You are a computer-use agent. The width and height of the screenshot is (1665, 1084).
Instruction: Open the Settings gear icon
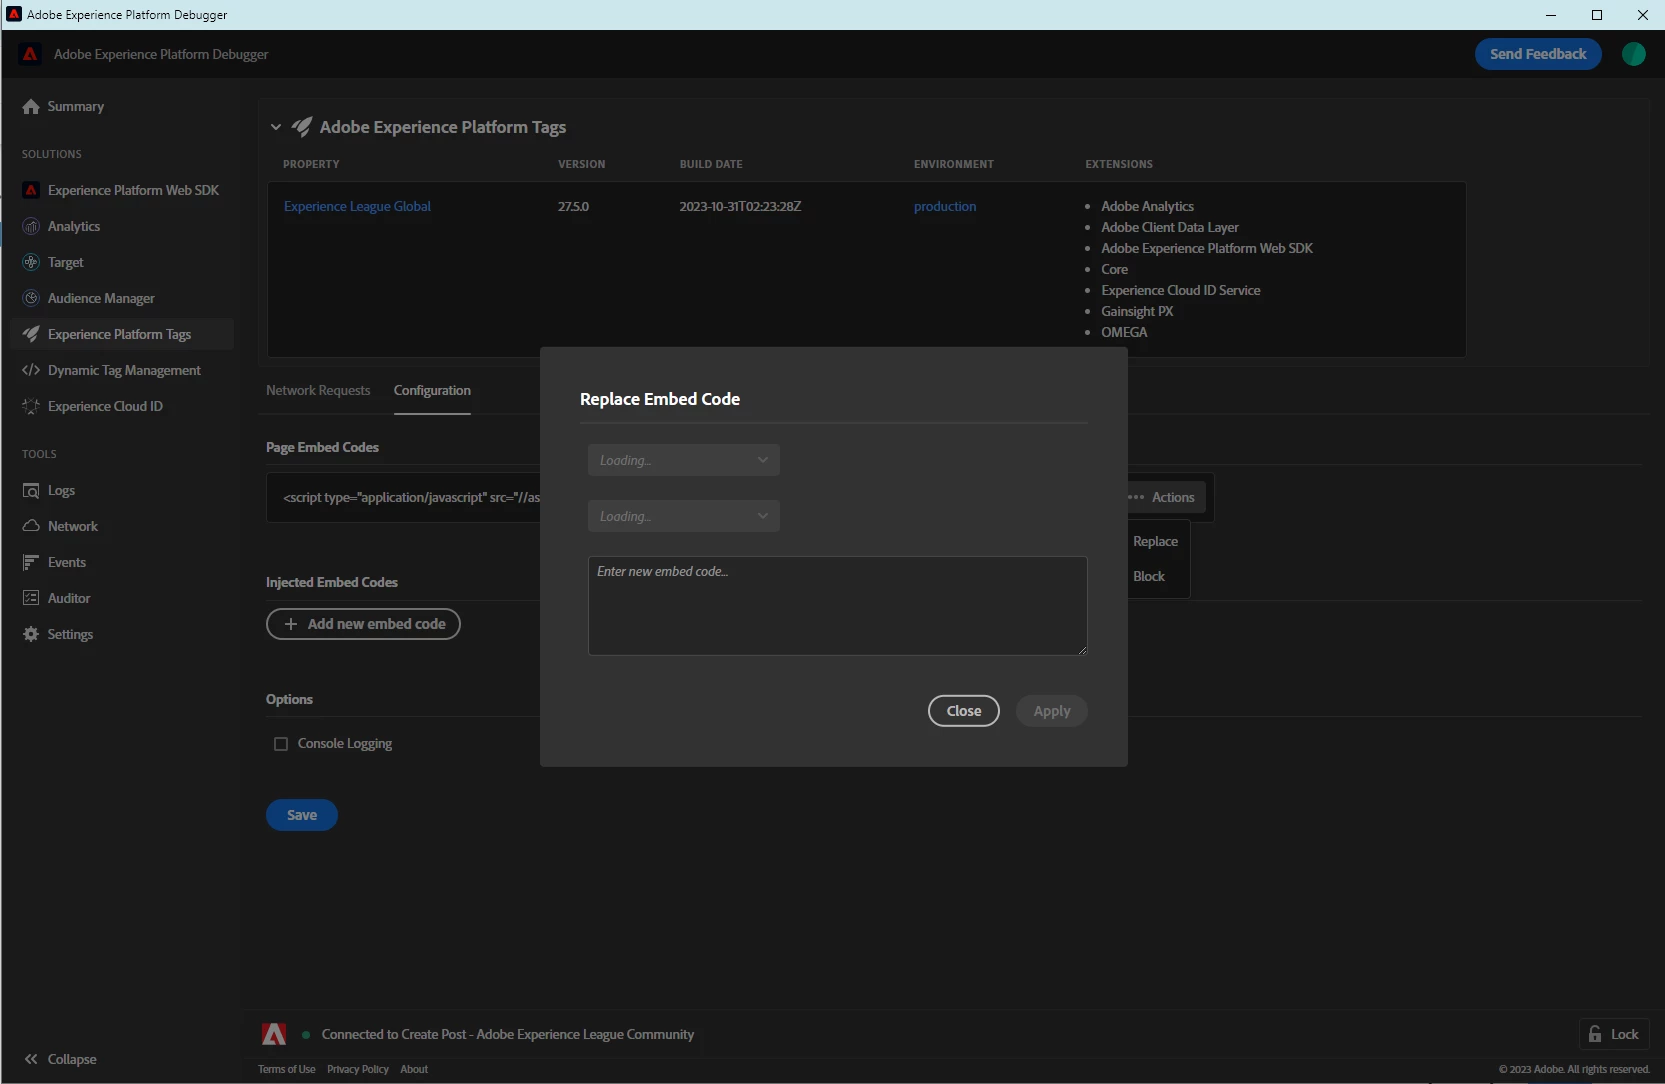click(31, 634)
